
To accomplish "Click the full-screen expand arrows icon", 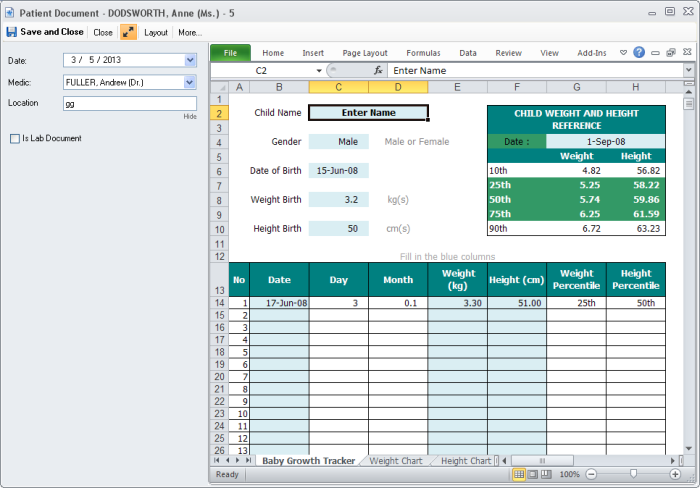I will click(x=128, y=32).
